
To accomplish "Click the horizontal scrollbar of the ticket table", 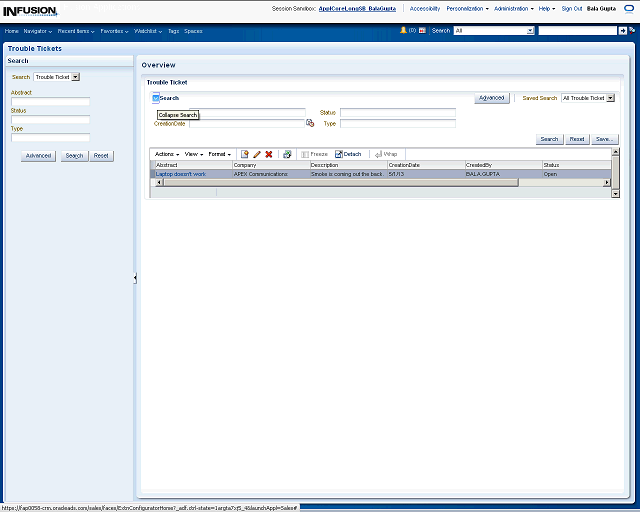I will click(x=340, y=183).
